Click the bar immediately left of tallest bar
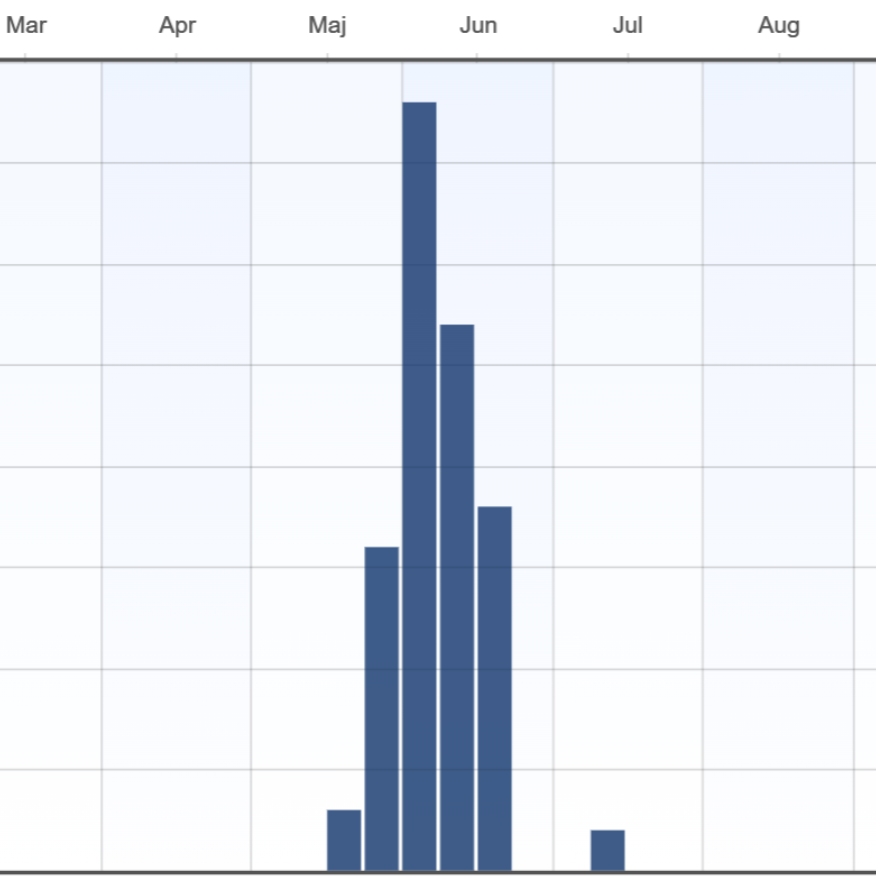Image resolution: width=876 pixels, height=884 pixels. point(381,708)
